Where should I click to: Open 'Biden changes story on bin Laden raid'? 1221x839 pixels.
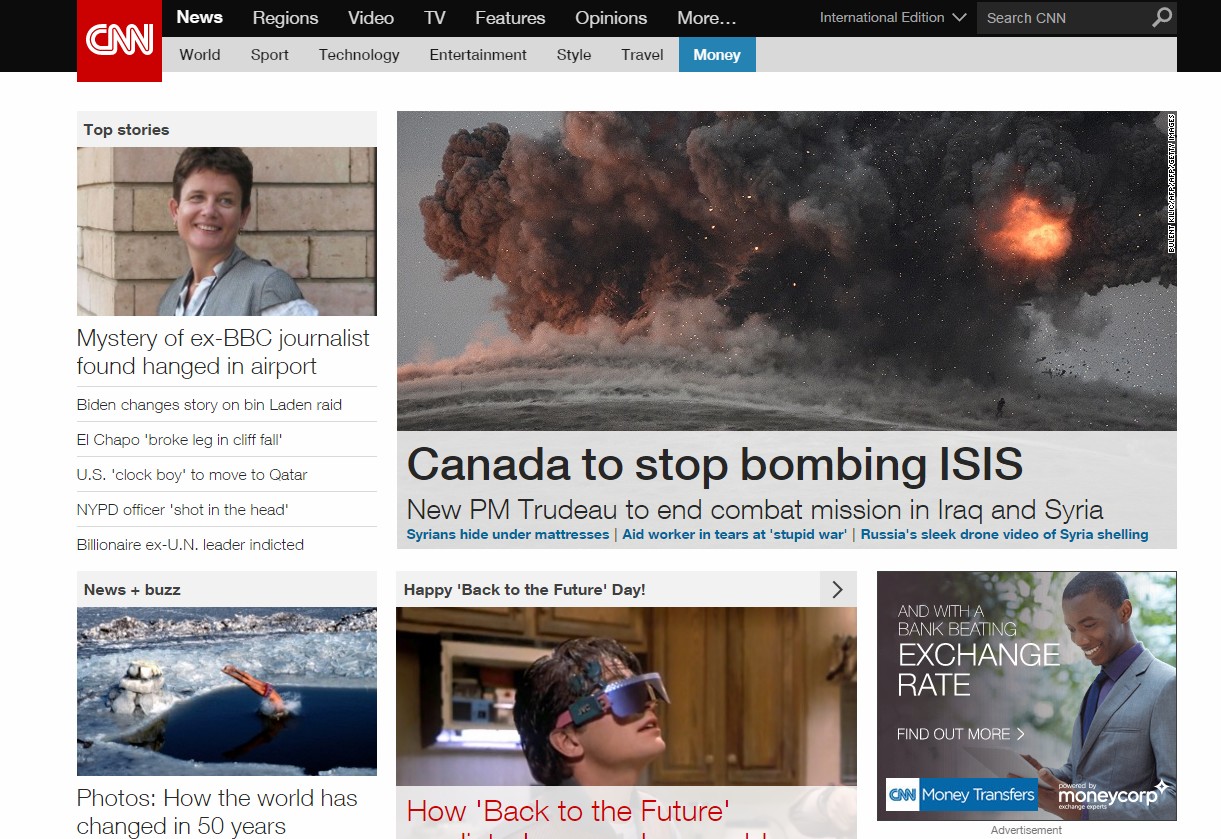coord(209,405)
